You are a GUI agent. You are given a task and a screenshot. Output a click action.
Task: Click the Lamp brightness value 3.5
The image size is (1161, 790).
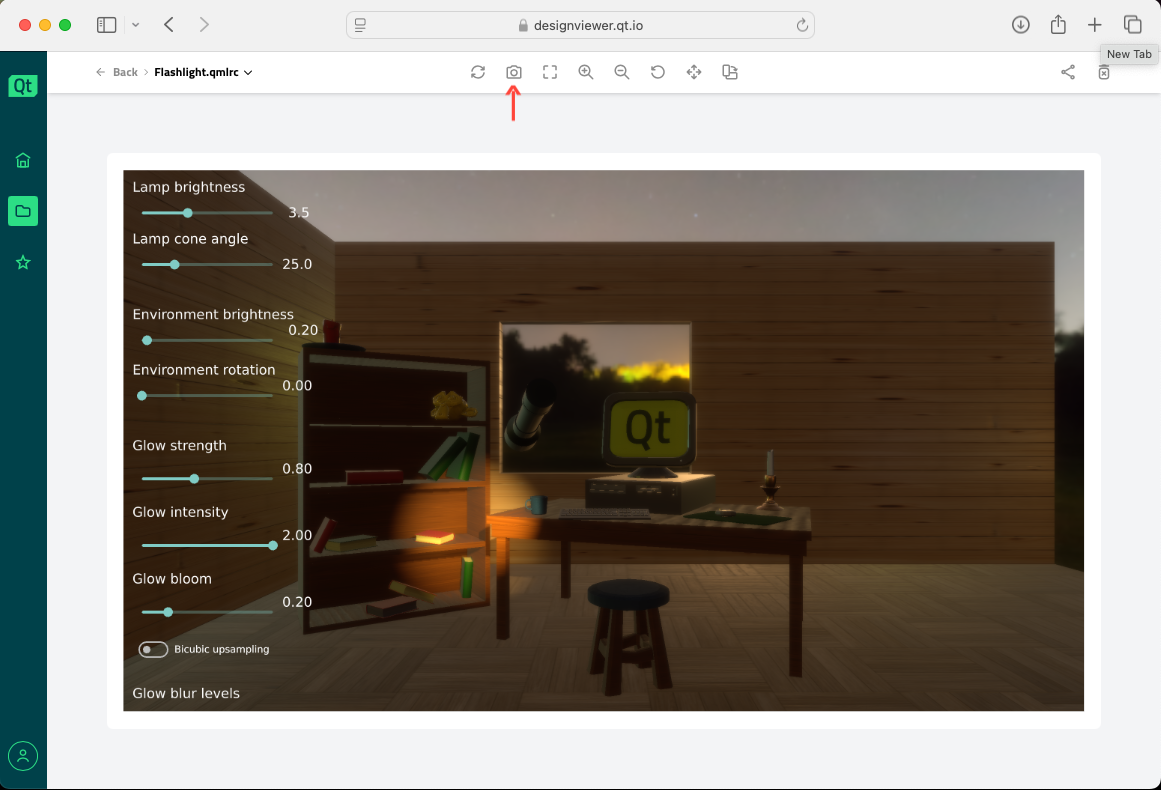point(298,212)
